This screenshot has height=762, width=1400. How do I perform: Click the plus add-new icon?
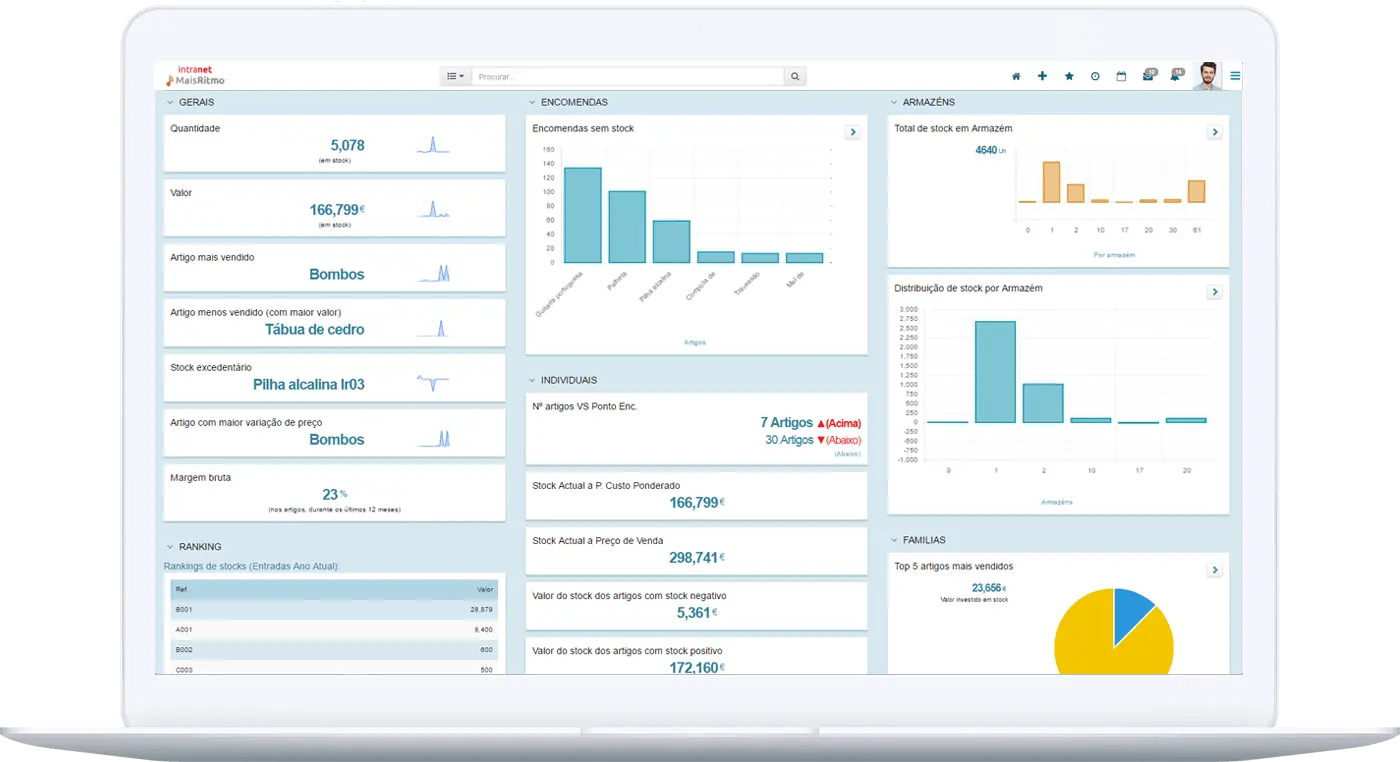pyautogui.click(x=1042, y=76)
